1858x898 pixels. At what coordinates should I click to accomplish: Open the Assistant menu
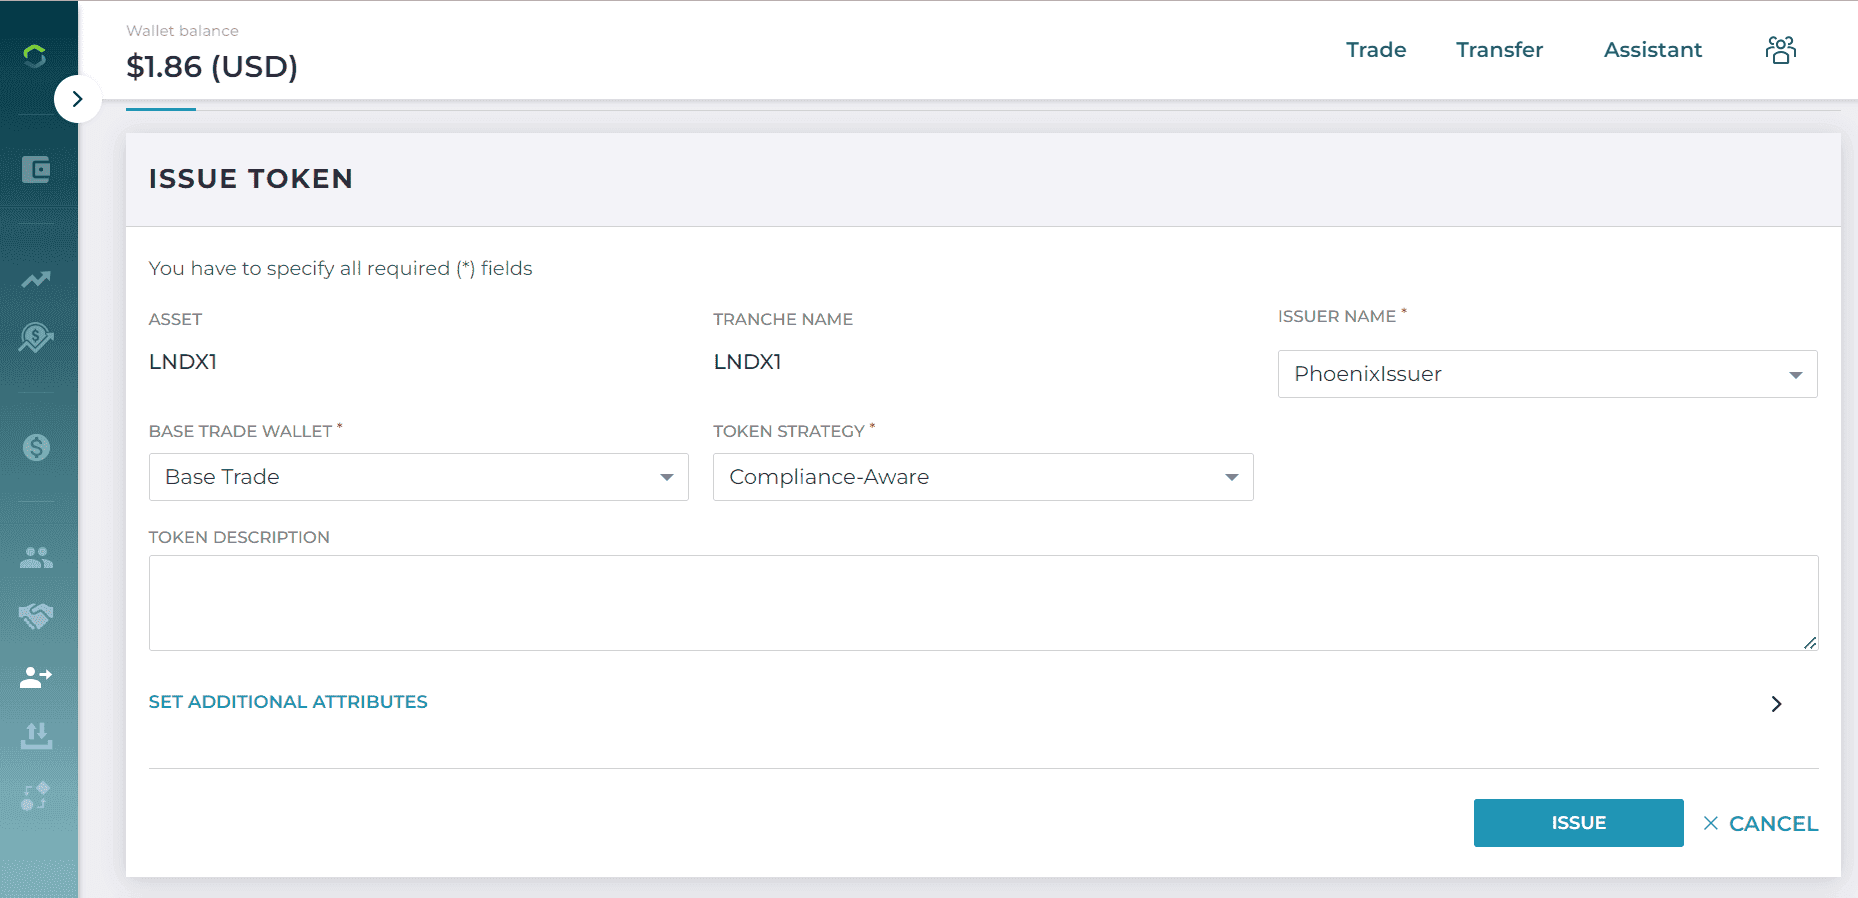(1653, 50)
